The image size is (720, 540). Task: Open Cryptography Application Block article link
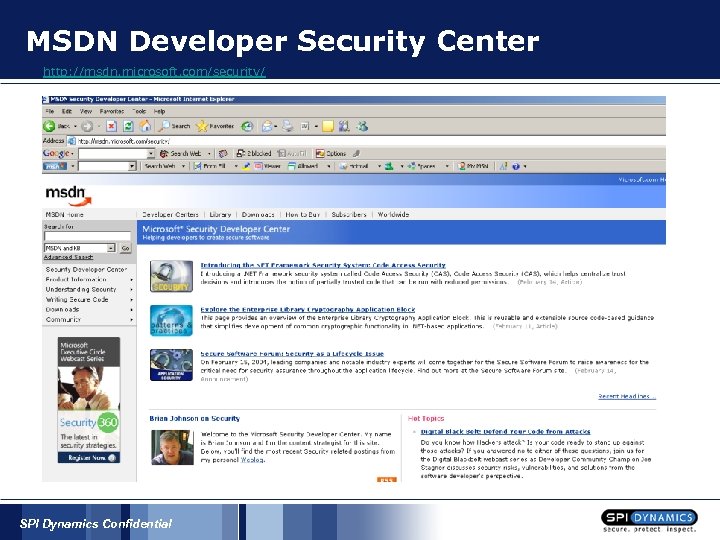[x=308, y=309]
